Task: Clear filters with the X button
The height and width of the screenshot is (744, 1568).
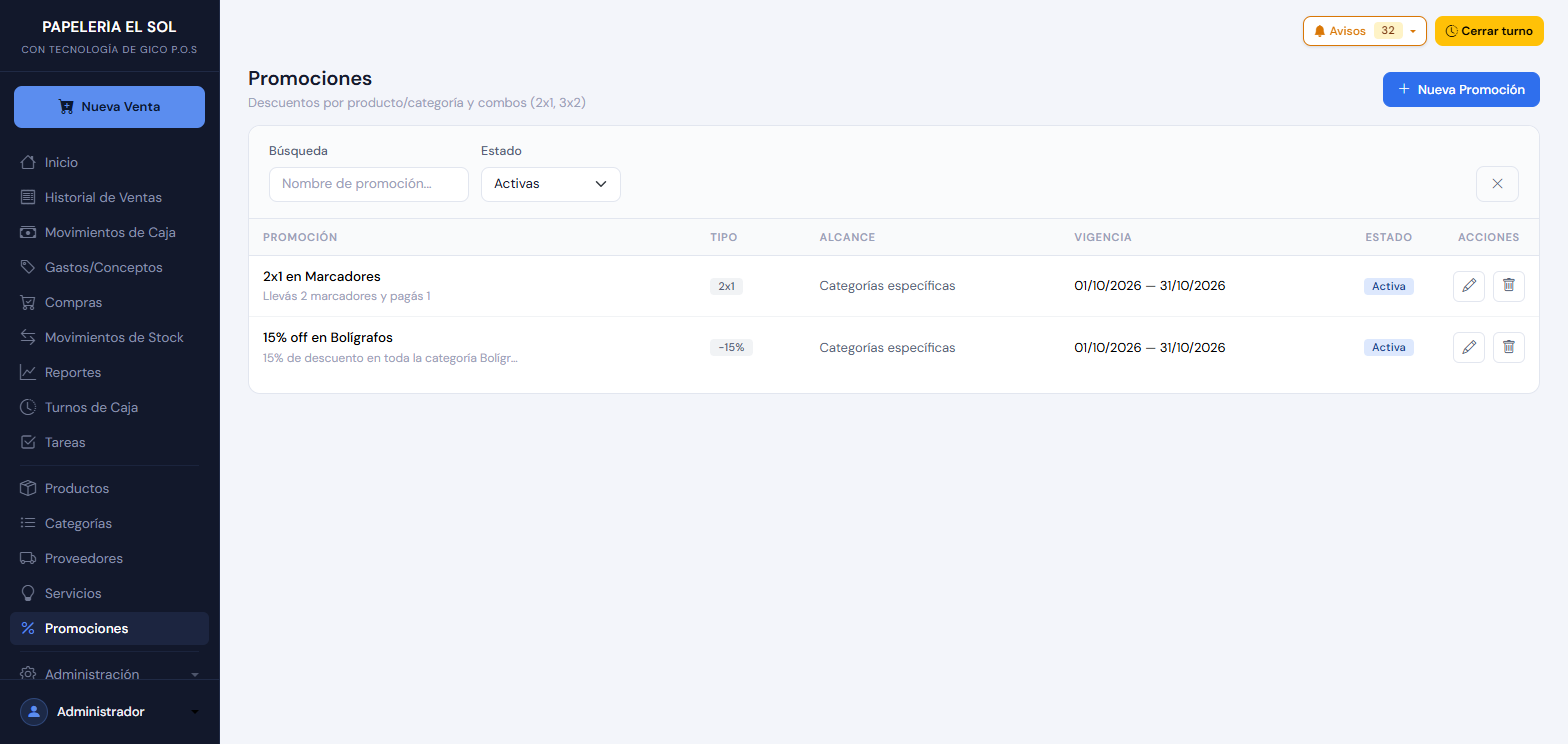Action: (1497, 184)
